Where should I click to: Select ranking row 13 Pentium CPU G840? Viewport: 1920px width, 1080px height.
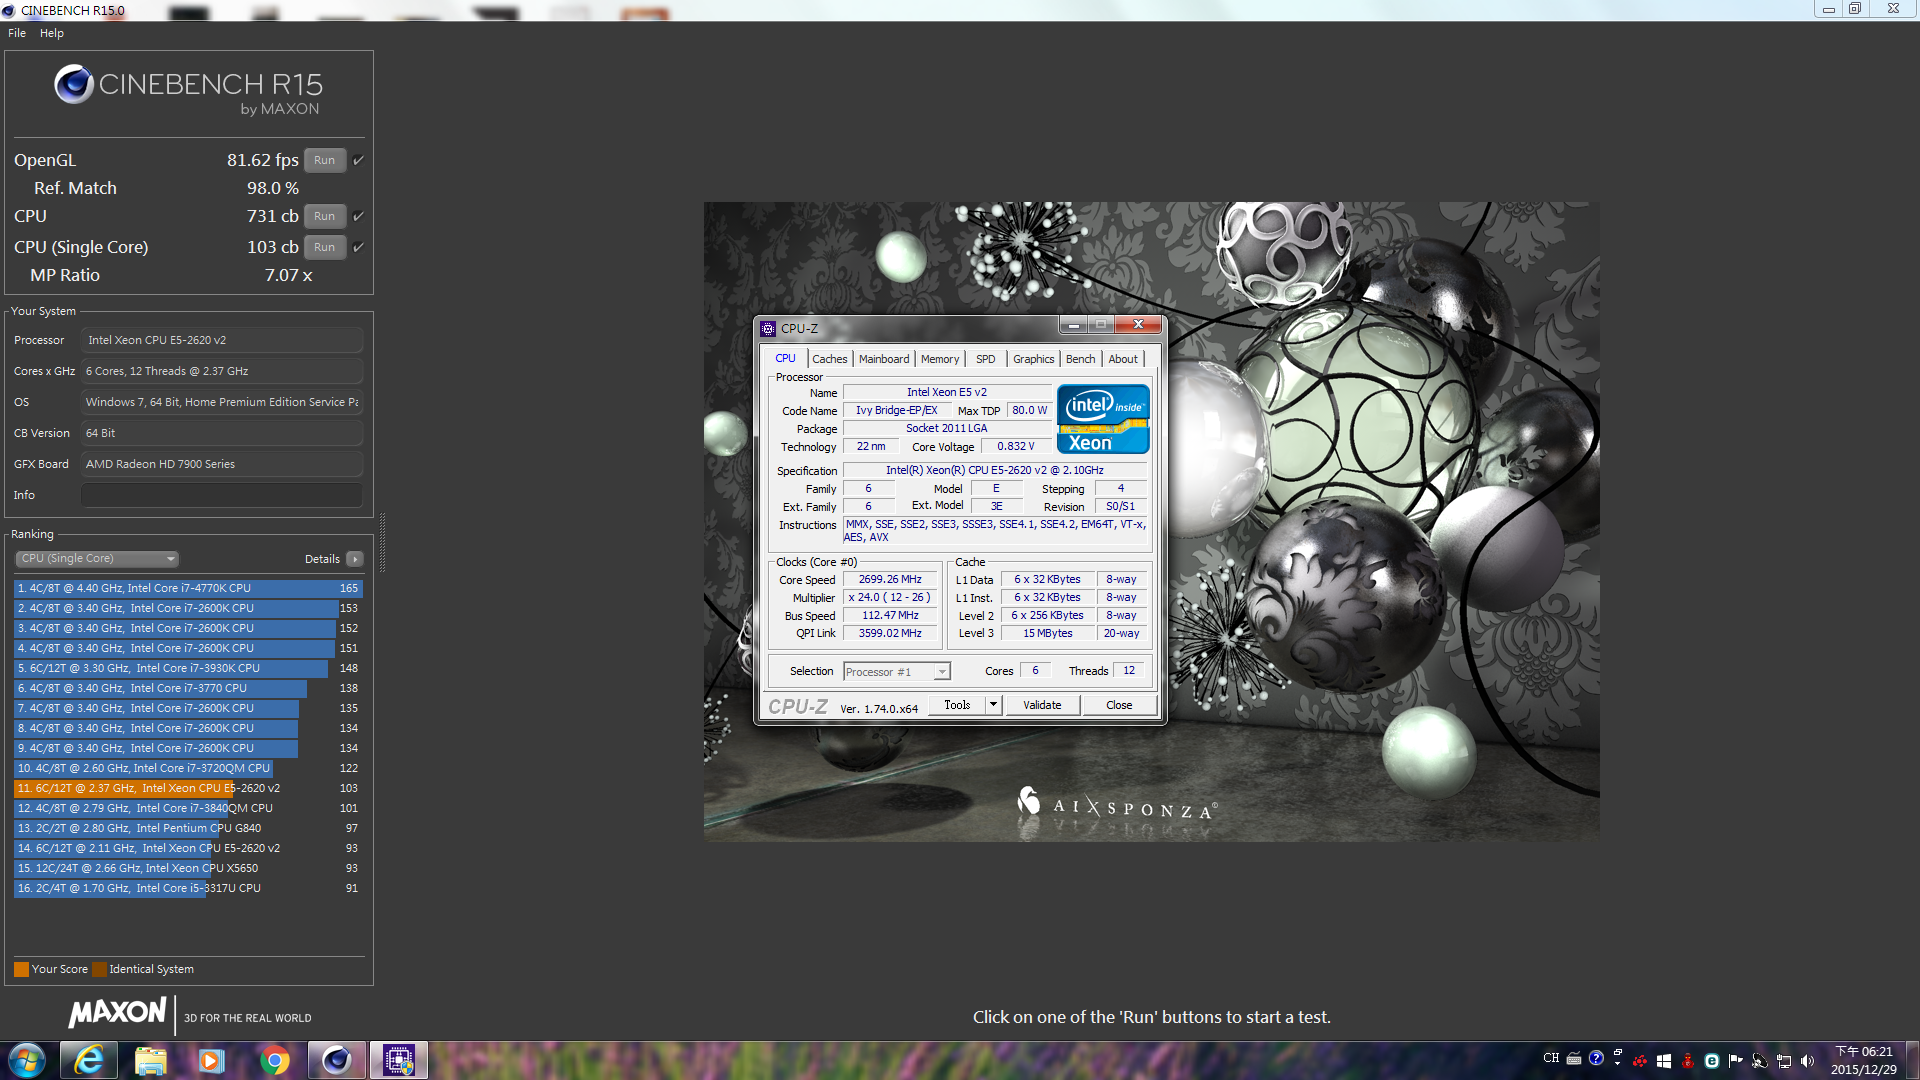pos(188,828)
